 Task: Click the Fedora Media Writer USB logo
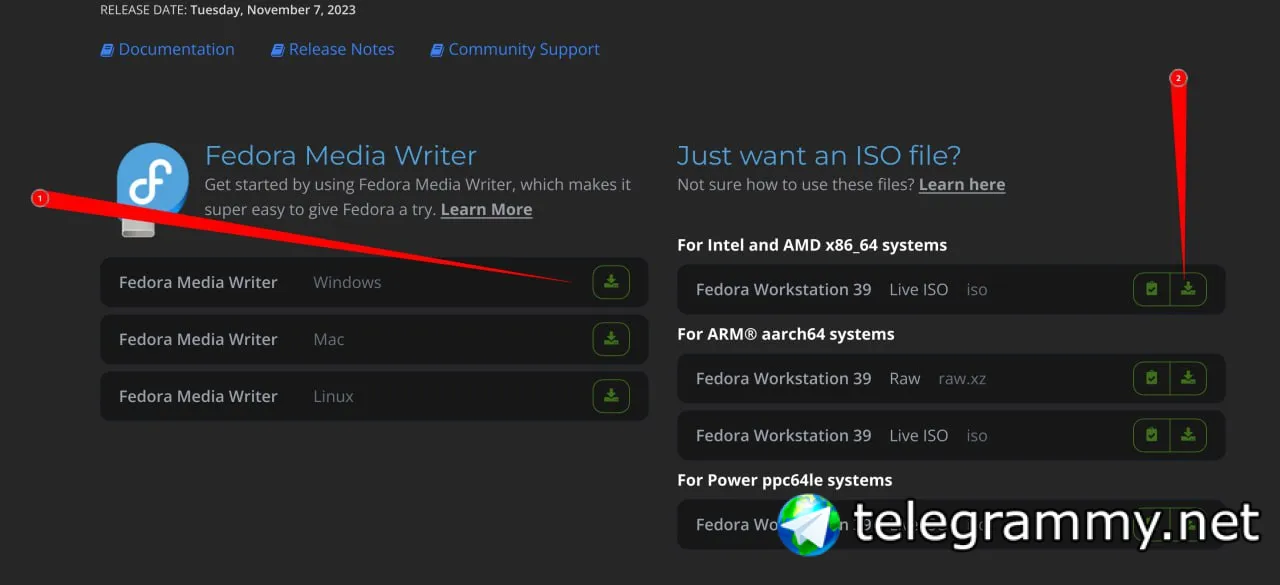151,190
